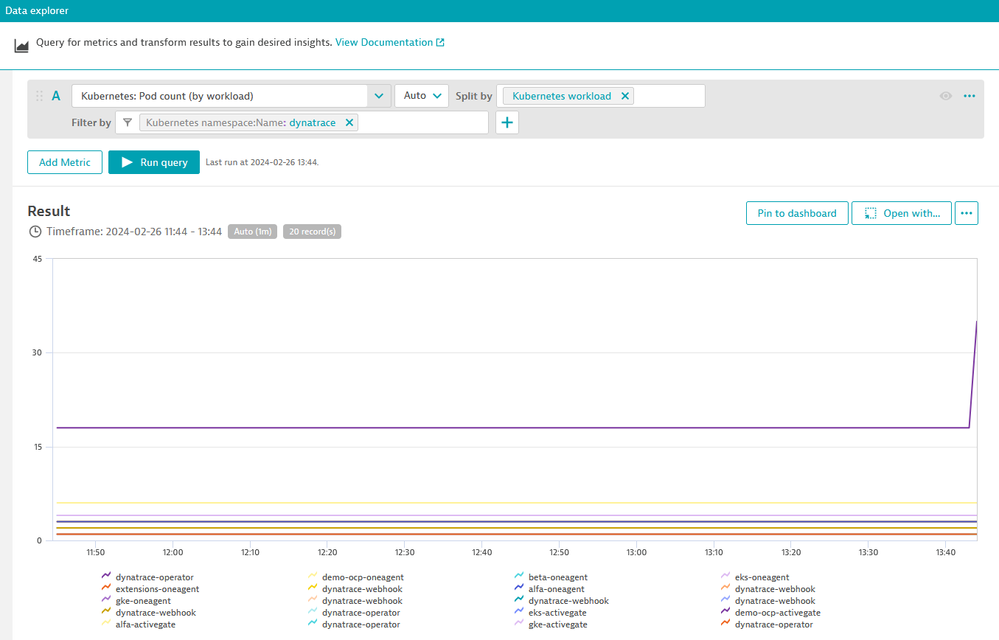Remove the dynatrace namespace filter tag
Screen dimensions: 999x640
tap(349, 122)
